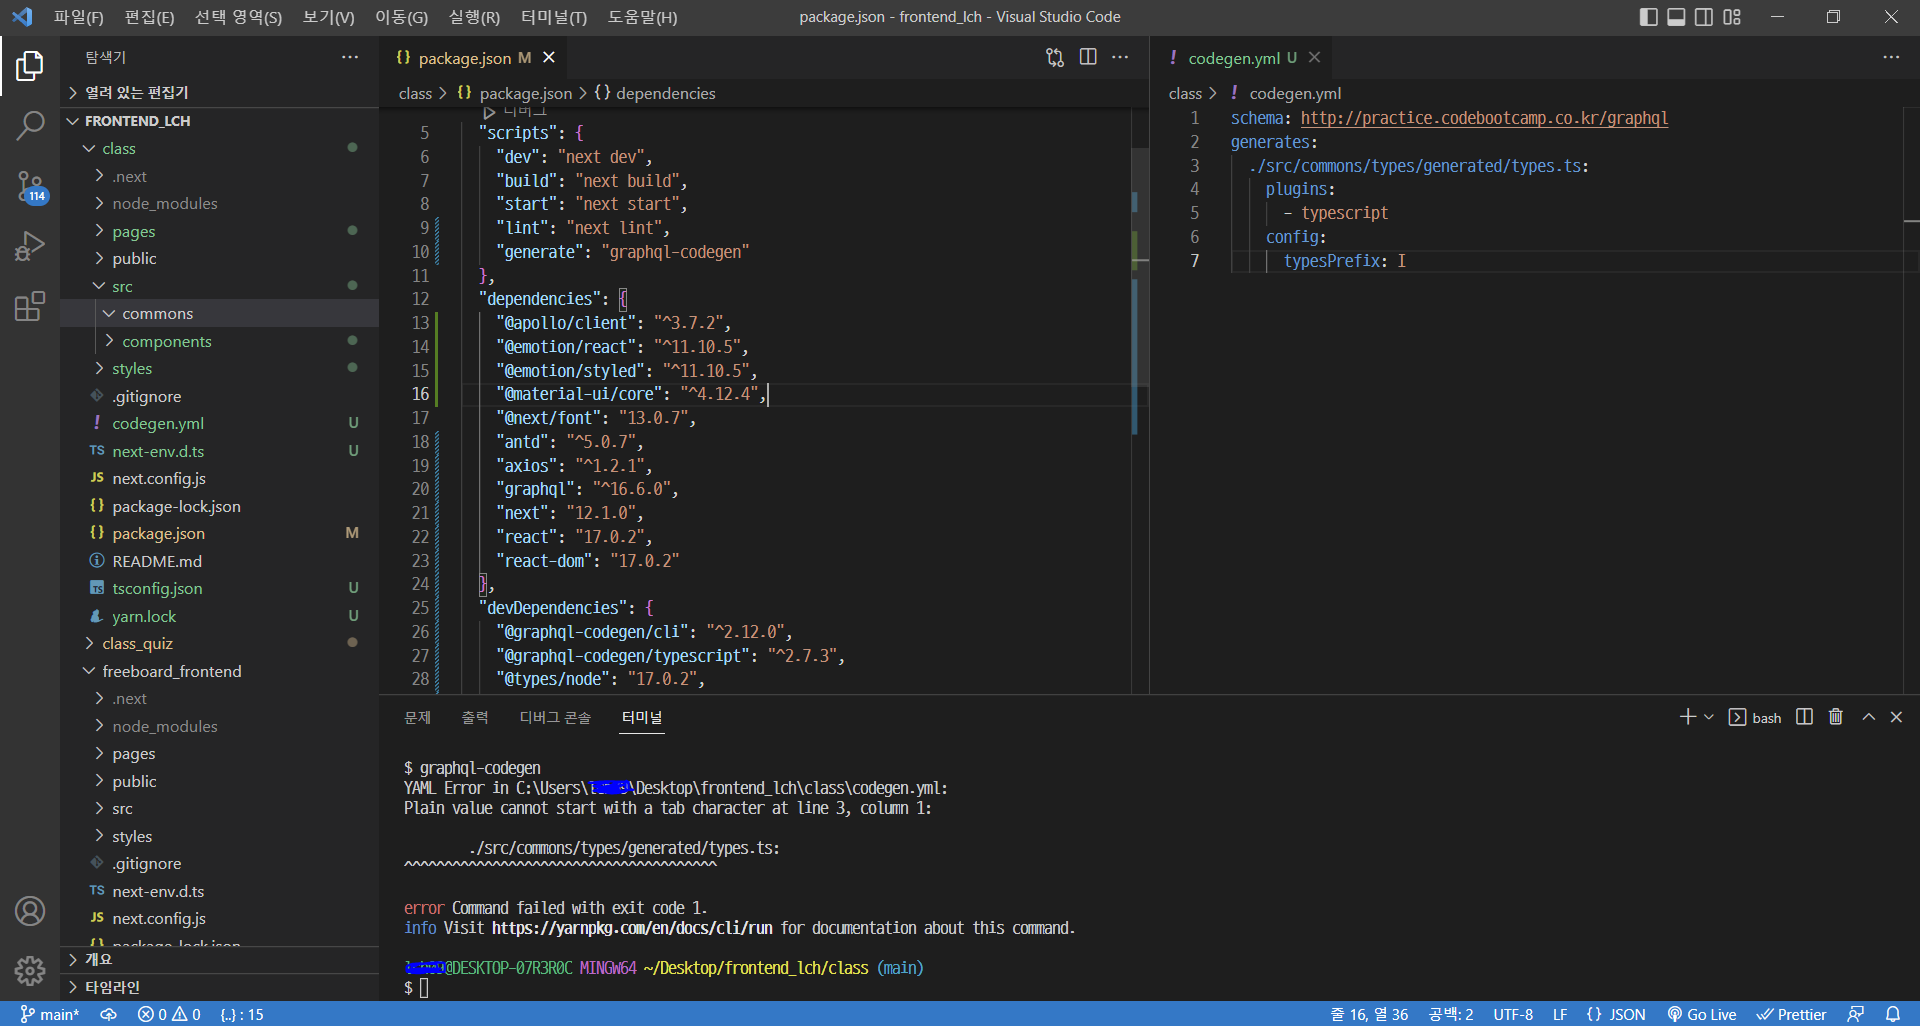Click Open Changes icon in editor toolbar

pyautogui.click(x=1055, y=57)
